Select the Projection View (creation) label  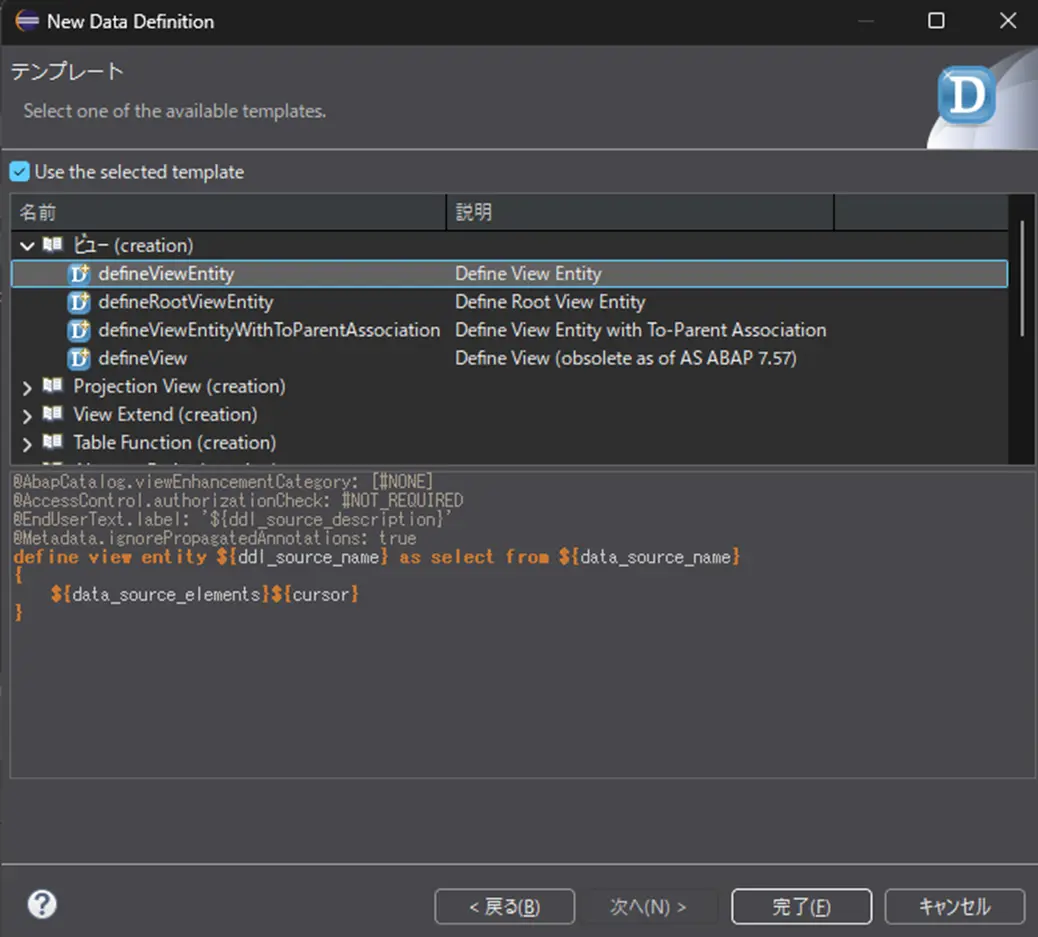(x=179, y=386)
